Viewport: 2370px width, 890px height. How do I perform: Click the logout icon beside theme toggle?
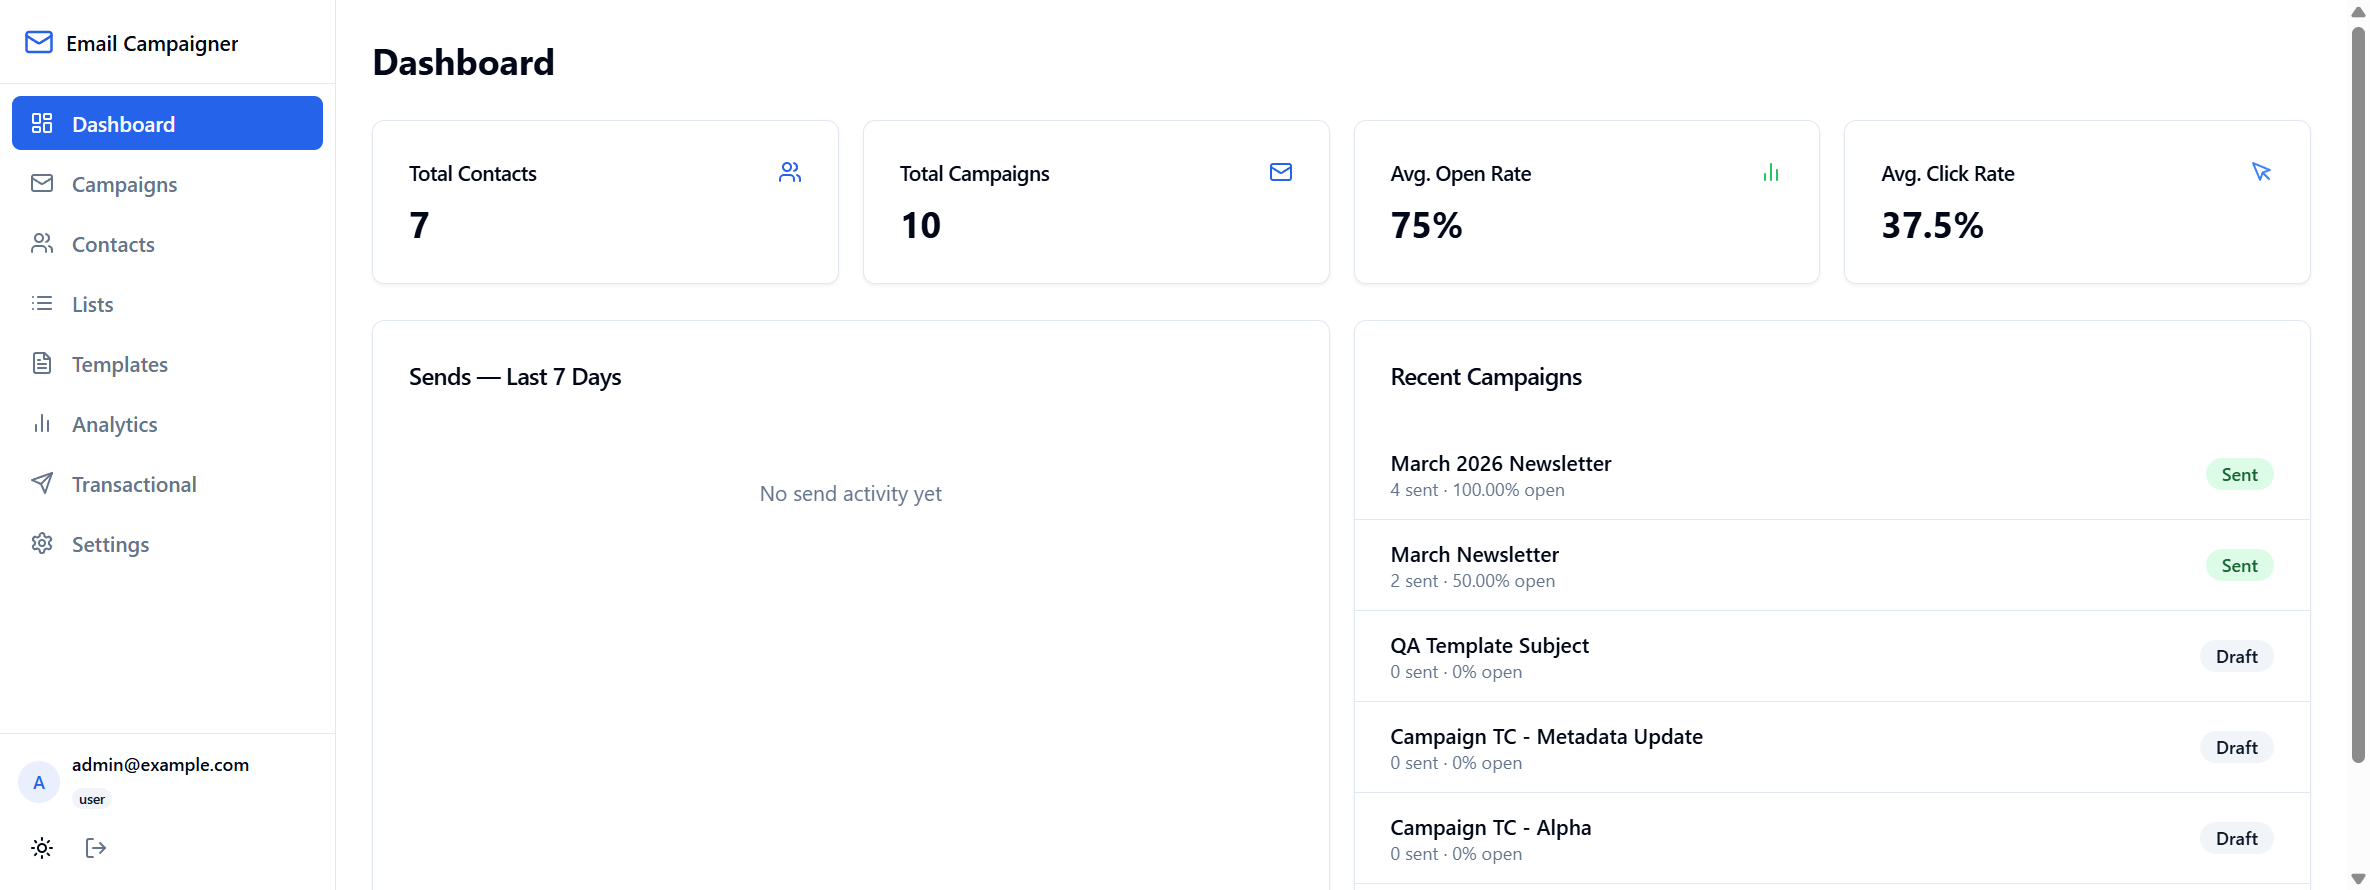point(96,848)
